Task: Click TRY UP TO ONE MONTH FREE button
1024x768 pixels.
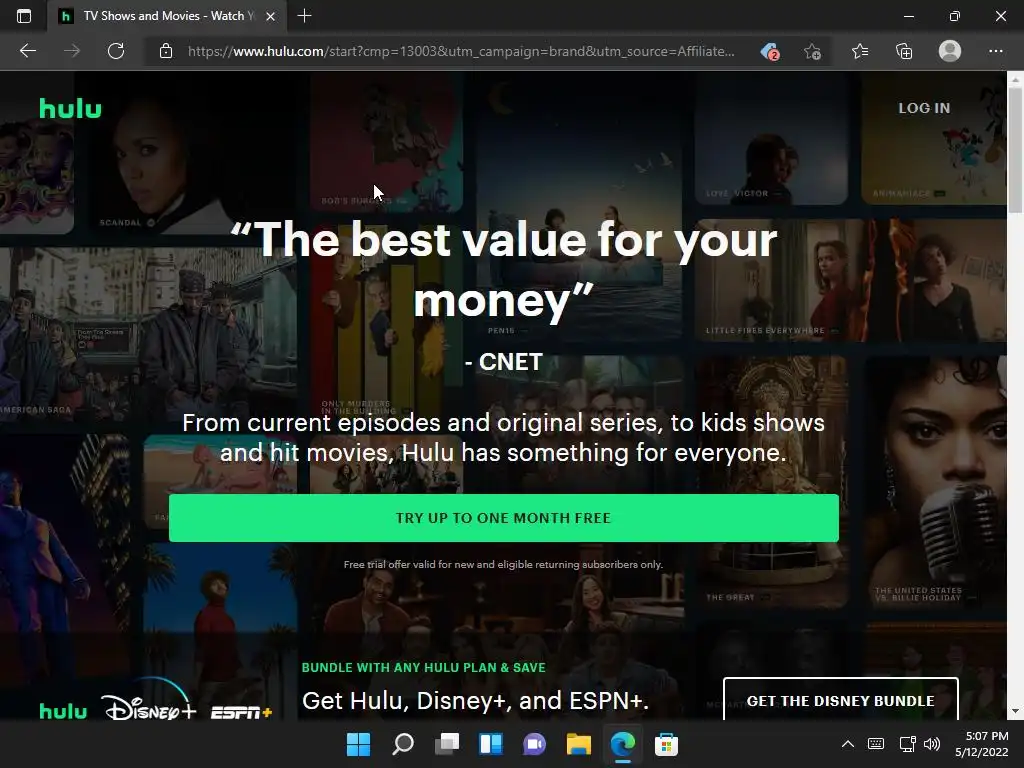Action: click(x=504, y=518)
